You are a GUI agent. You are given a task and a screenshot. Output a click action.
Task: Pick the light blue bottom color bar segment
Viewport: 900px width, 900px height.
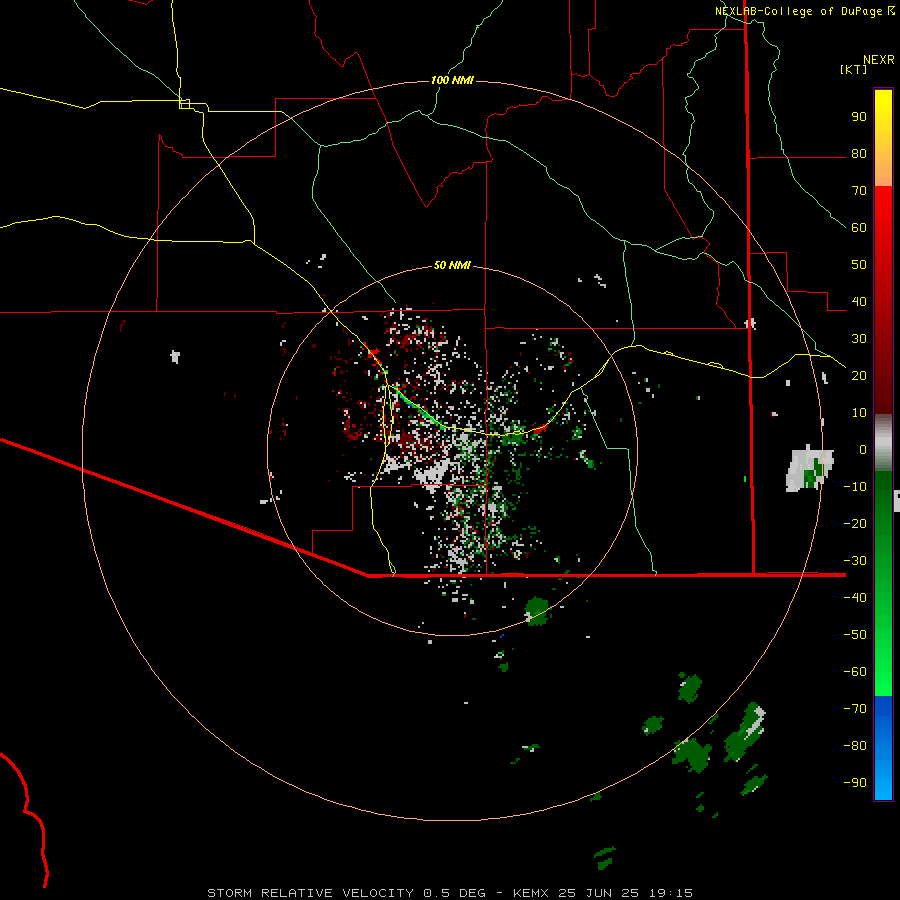point(883,781)
